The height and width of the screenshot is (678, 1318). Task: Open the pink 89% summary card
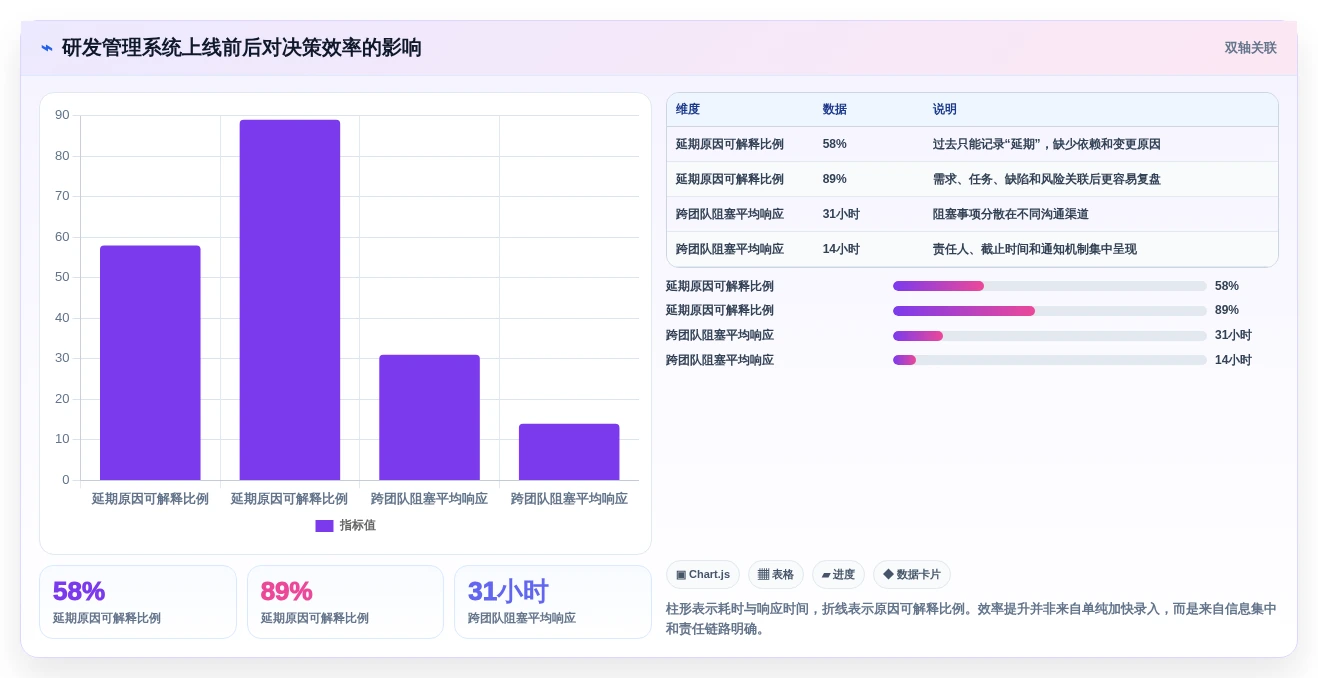[x=345, y=602]
